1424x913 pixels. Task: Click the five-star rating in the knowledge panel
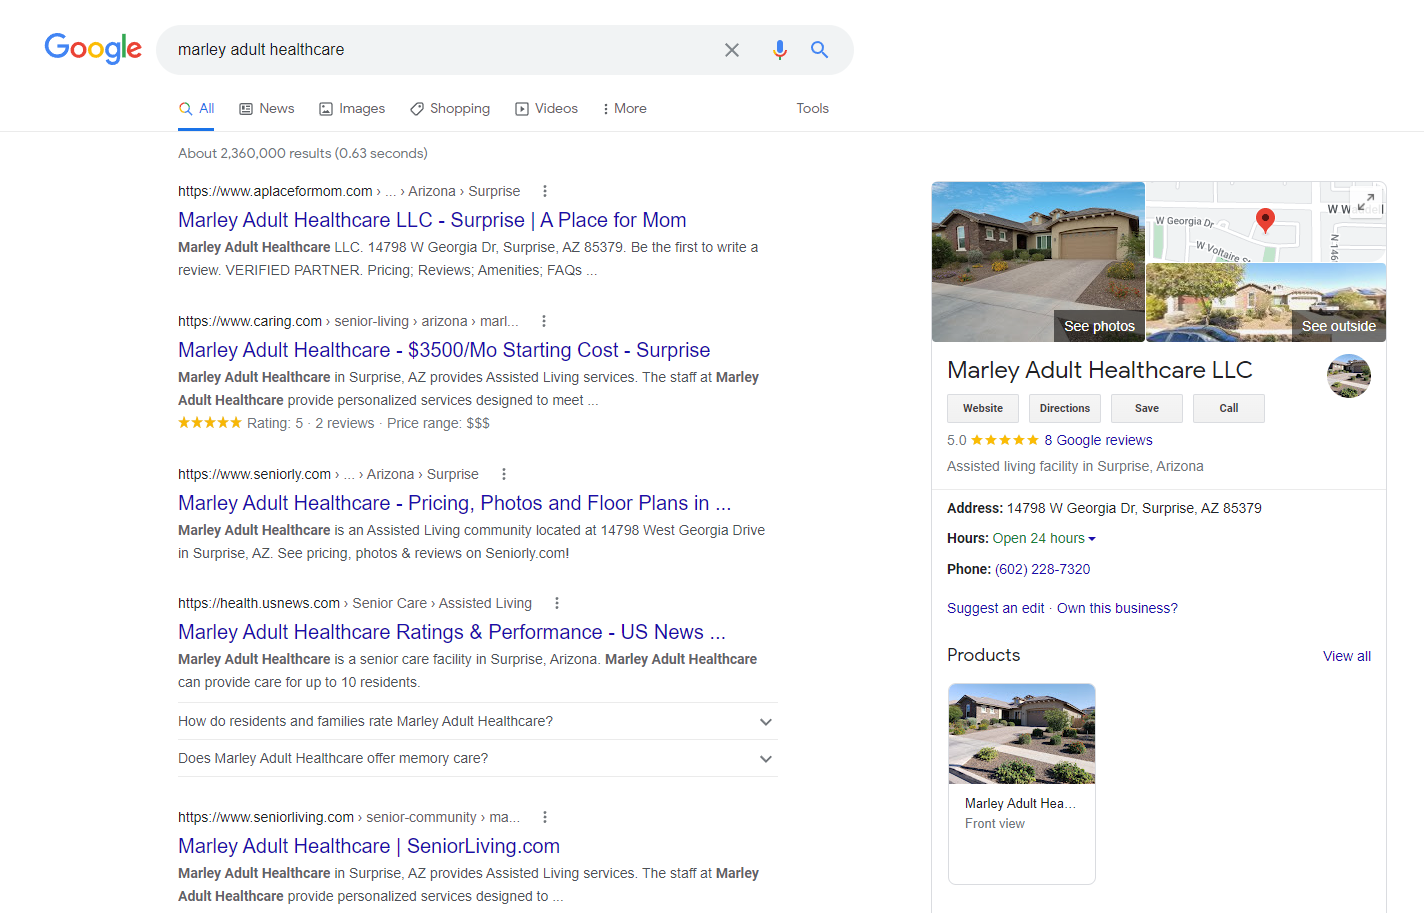click(x=1004, y=440)
